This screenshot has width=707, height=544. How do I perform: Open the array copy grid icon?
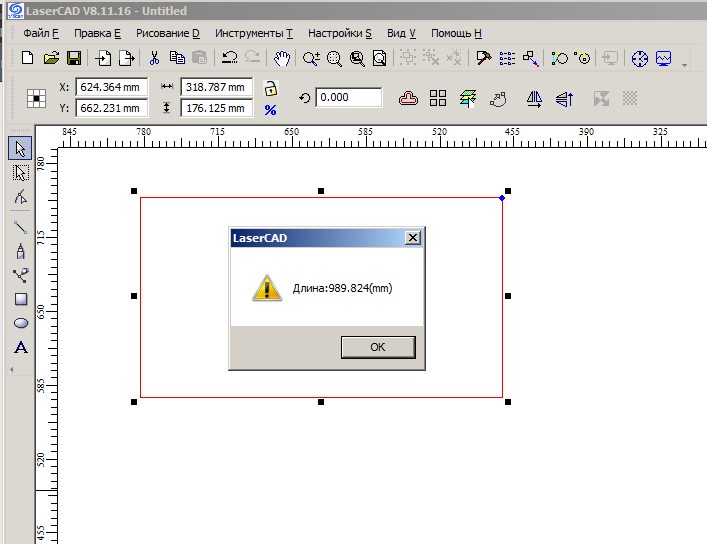[x=438, y=98]
